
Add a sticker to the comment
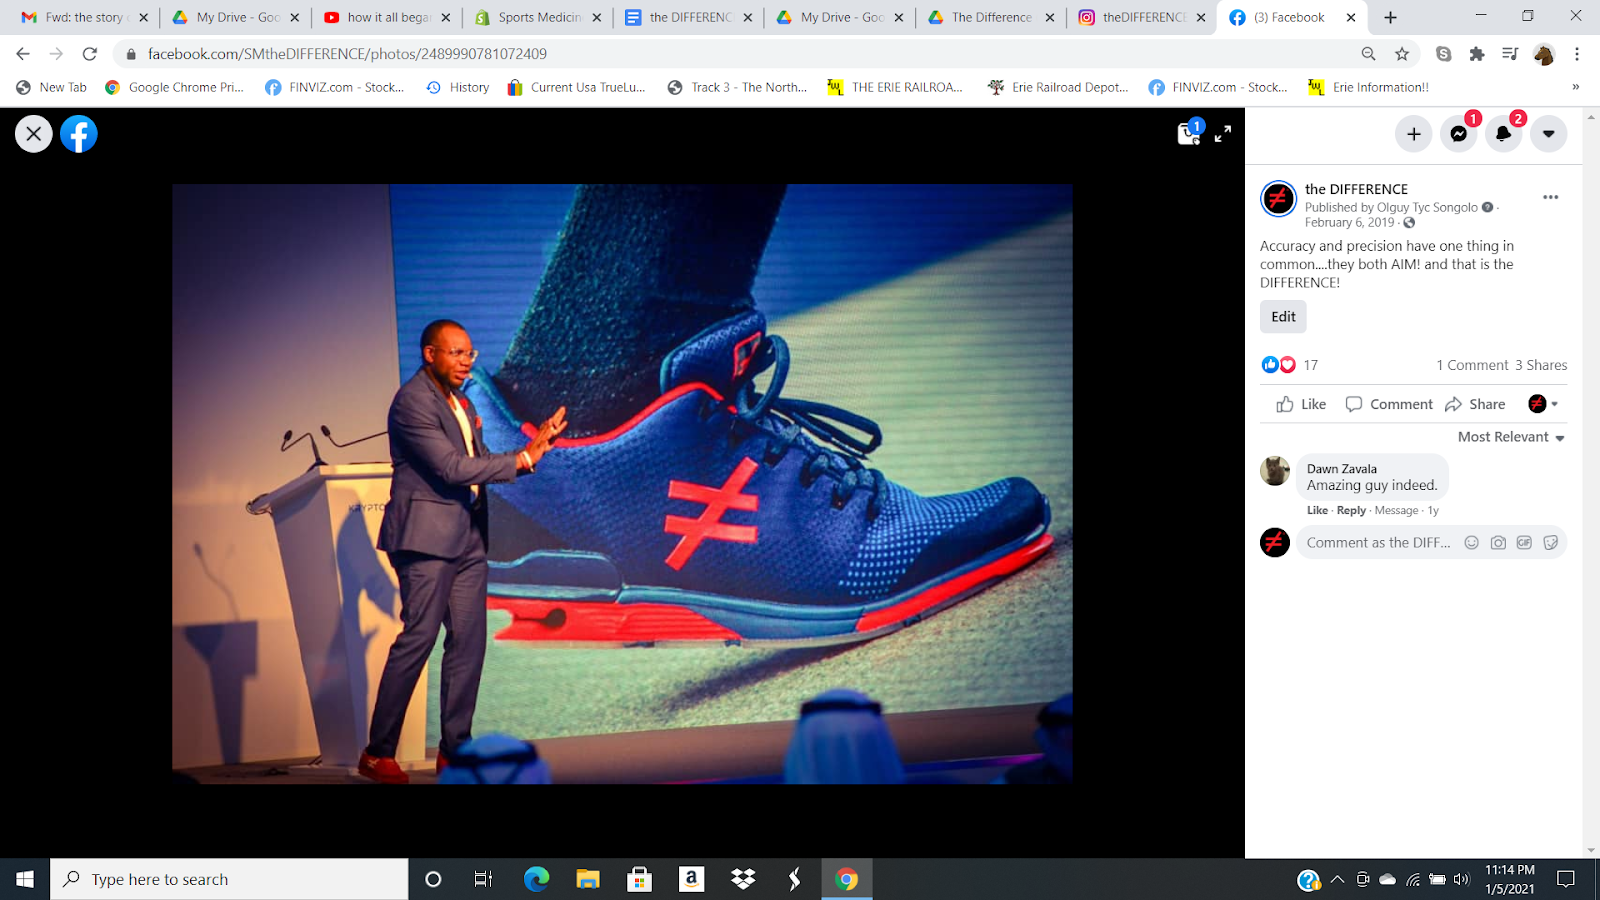pos(1550,543)
